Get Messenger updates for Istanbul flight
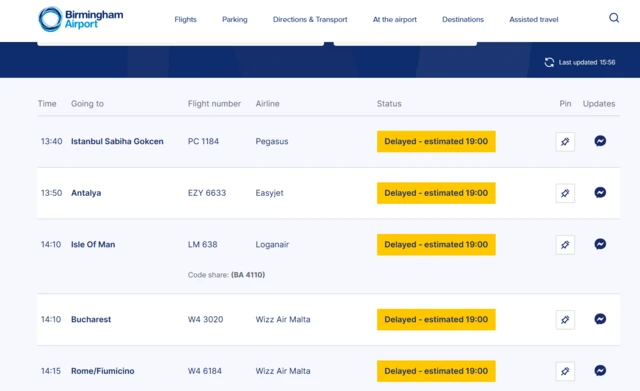The height and width of the screenshot is (391, 640). pyautogui.click(x=600, y=141)
